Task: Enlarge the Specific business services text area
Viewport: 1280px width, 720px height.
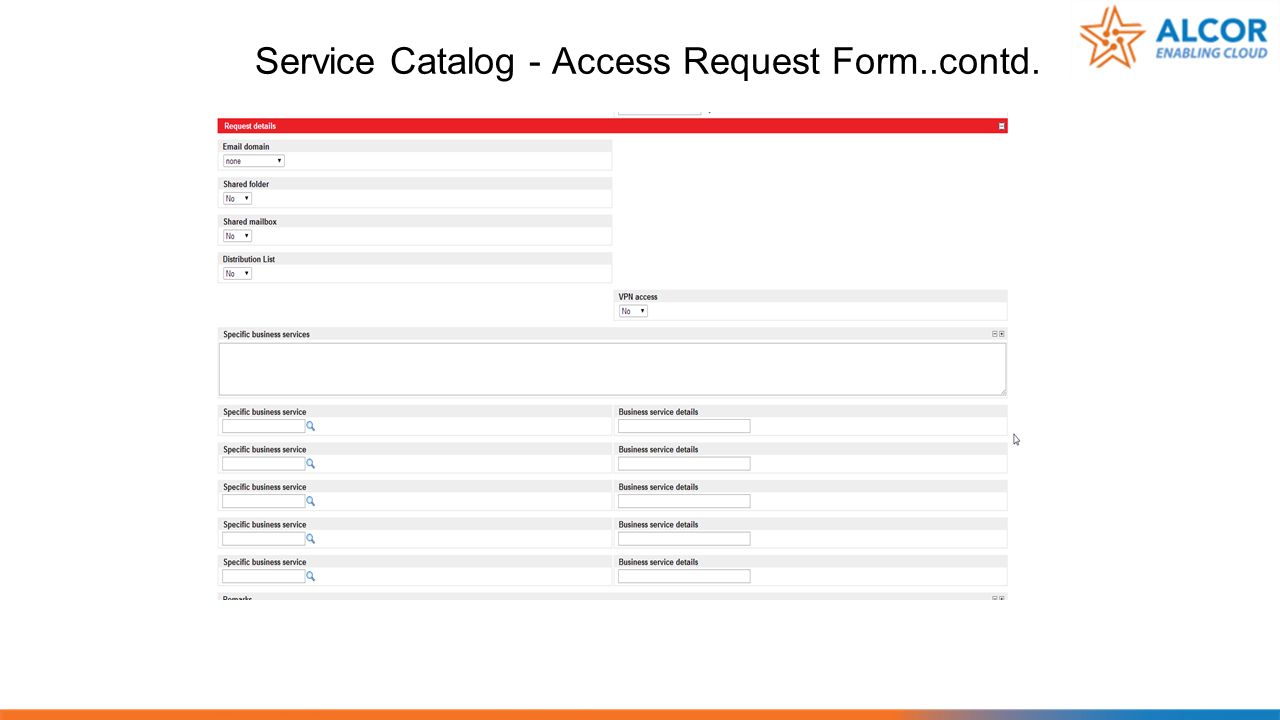Action: coord(1002,334)
